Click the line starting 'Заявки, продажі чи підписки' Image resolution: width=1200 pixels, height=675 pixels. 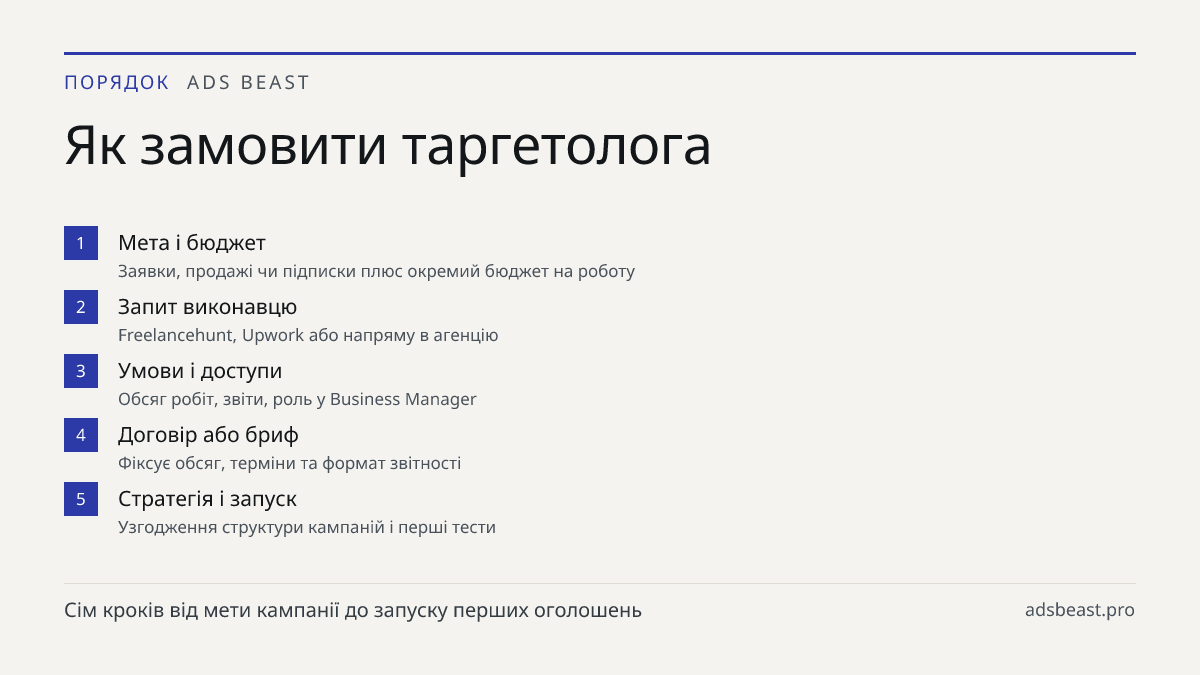click(x=377, y=271)
